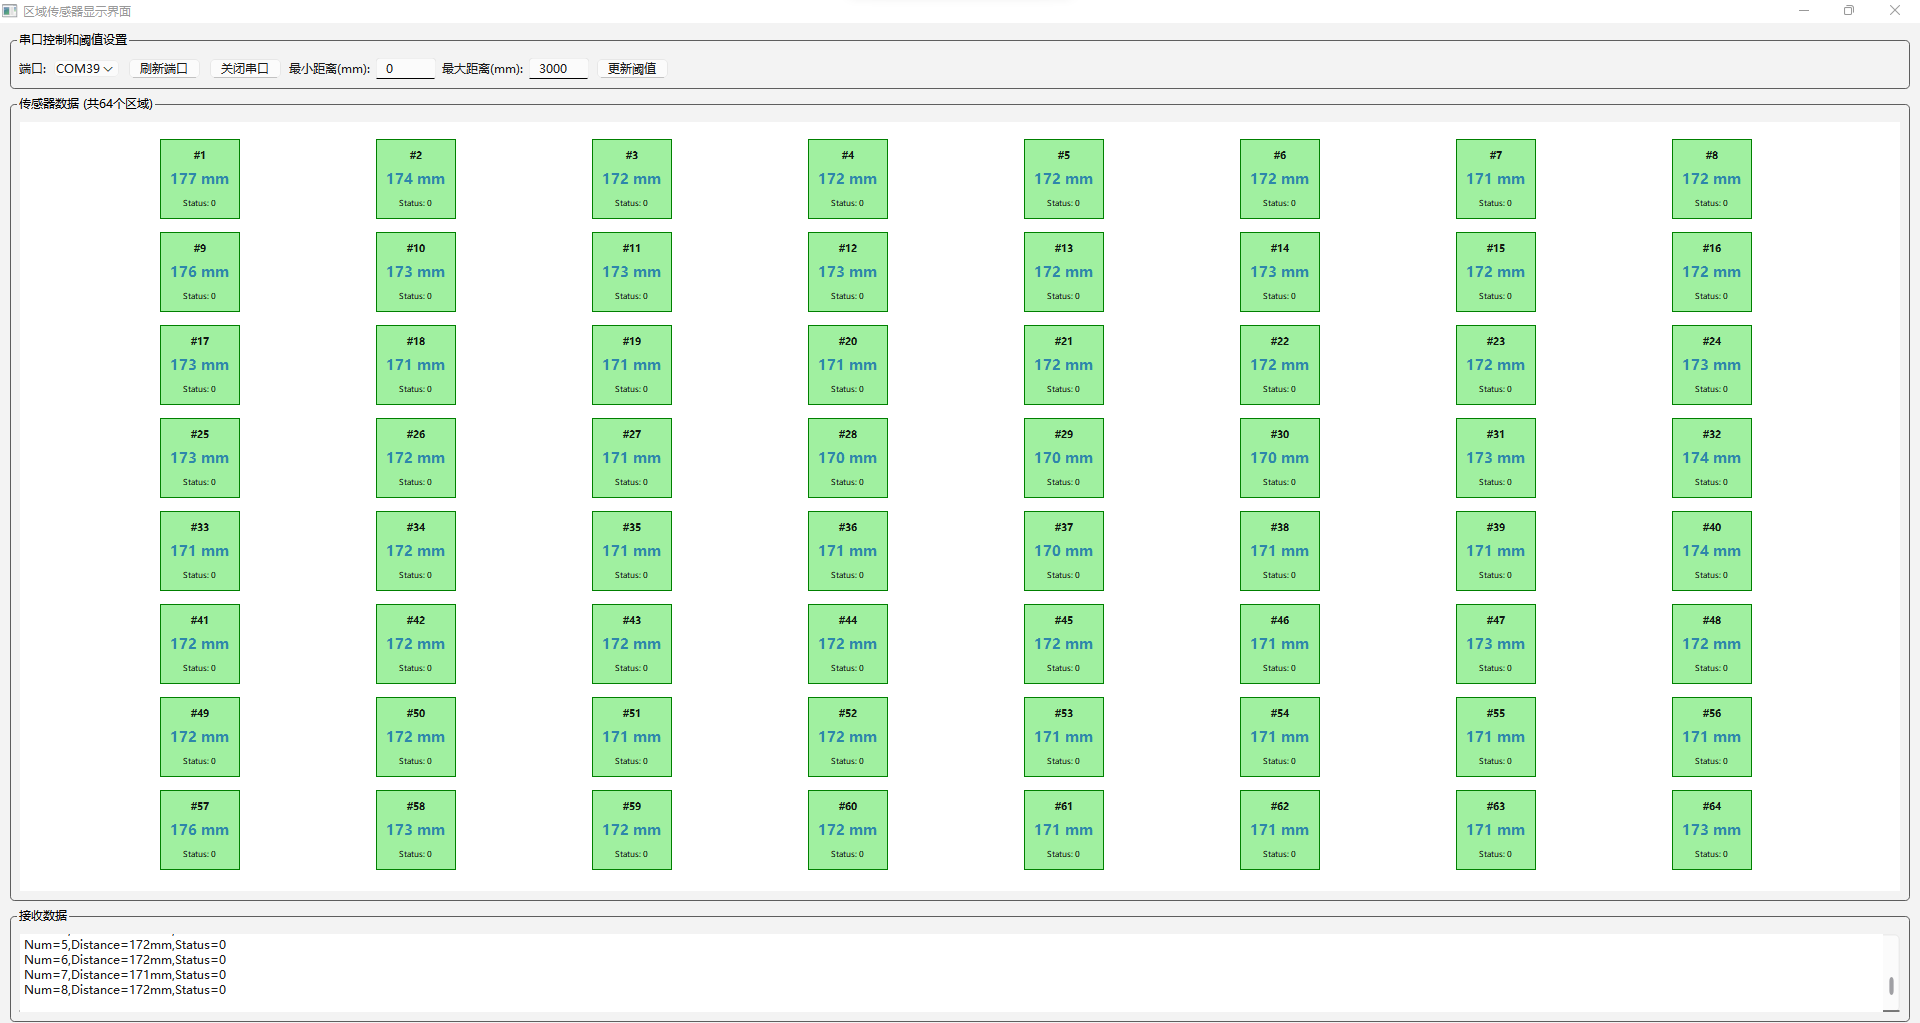
Task: Select sensor tile #1 showing 177 mm
Action: tap(200, 179)
